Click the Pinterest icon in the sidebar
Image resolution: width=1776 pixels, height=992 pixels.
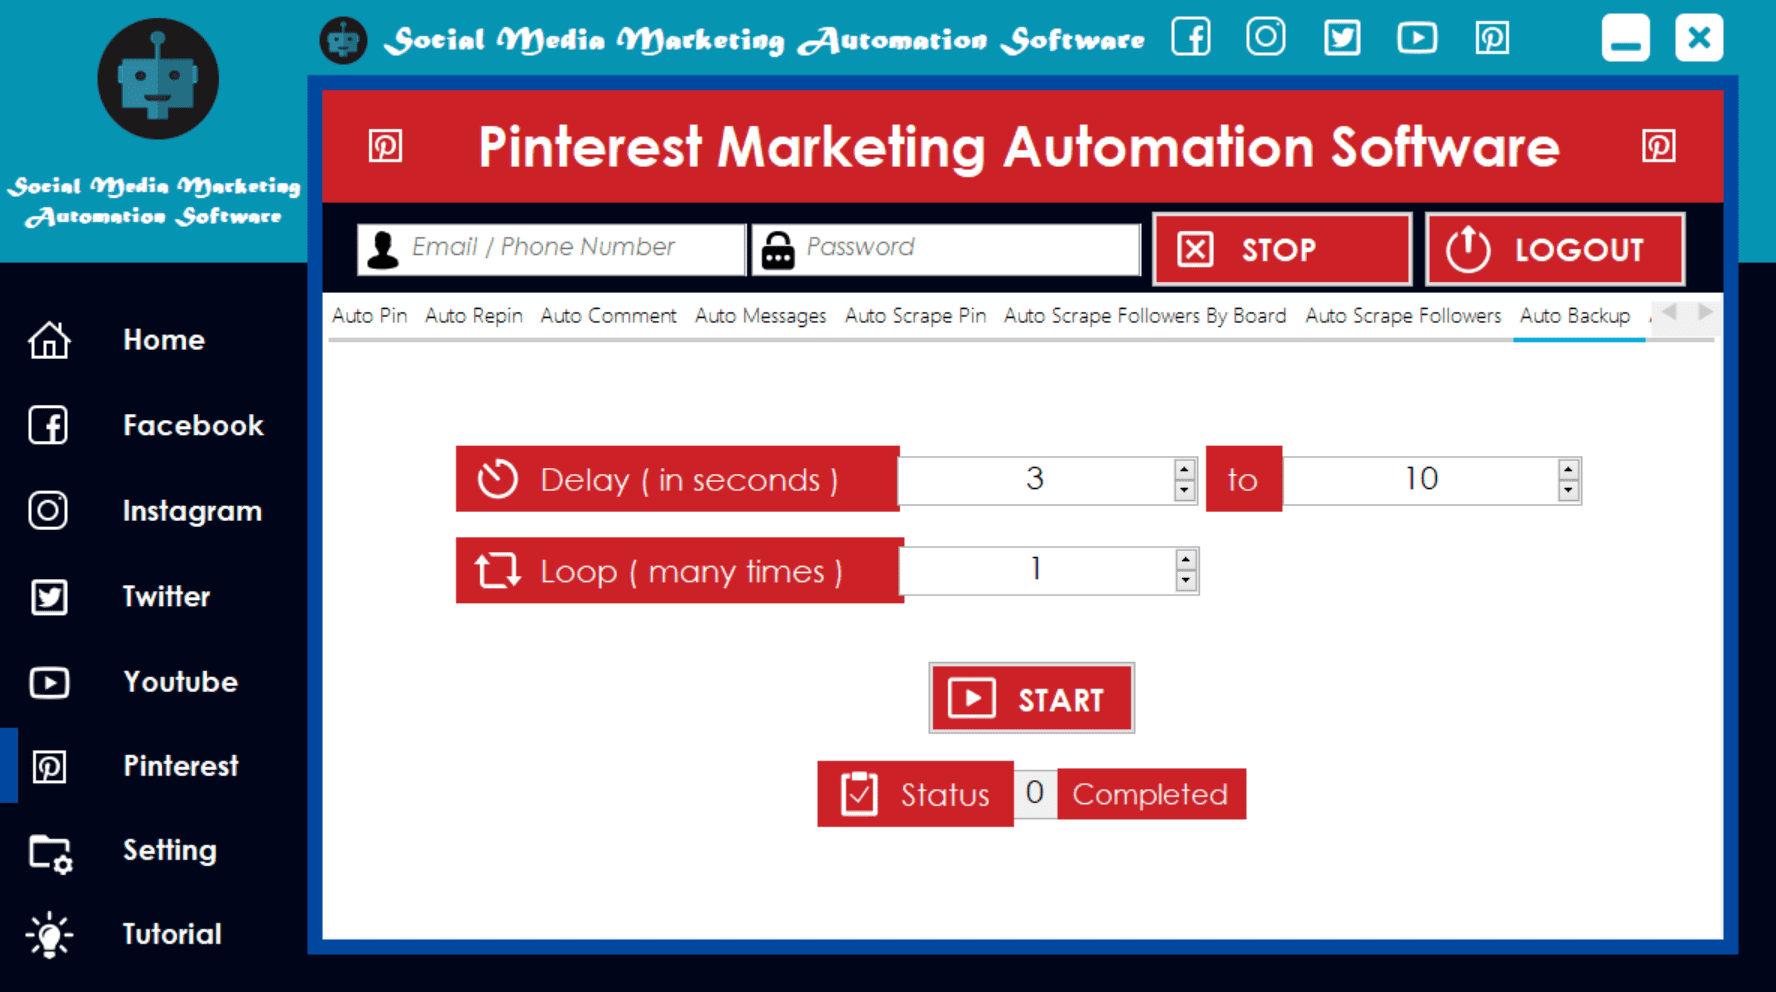pos(49,767)
